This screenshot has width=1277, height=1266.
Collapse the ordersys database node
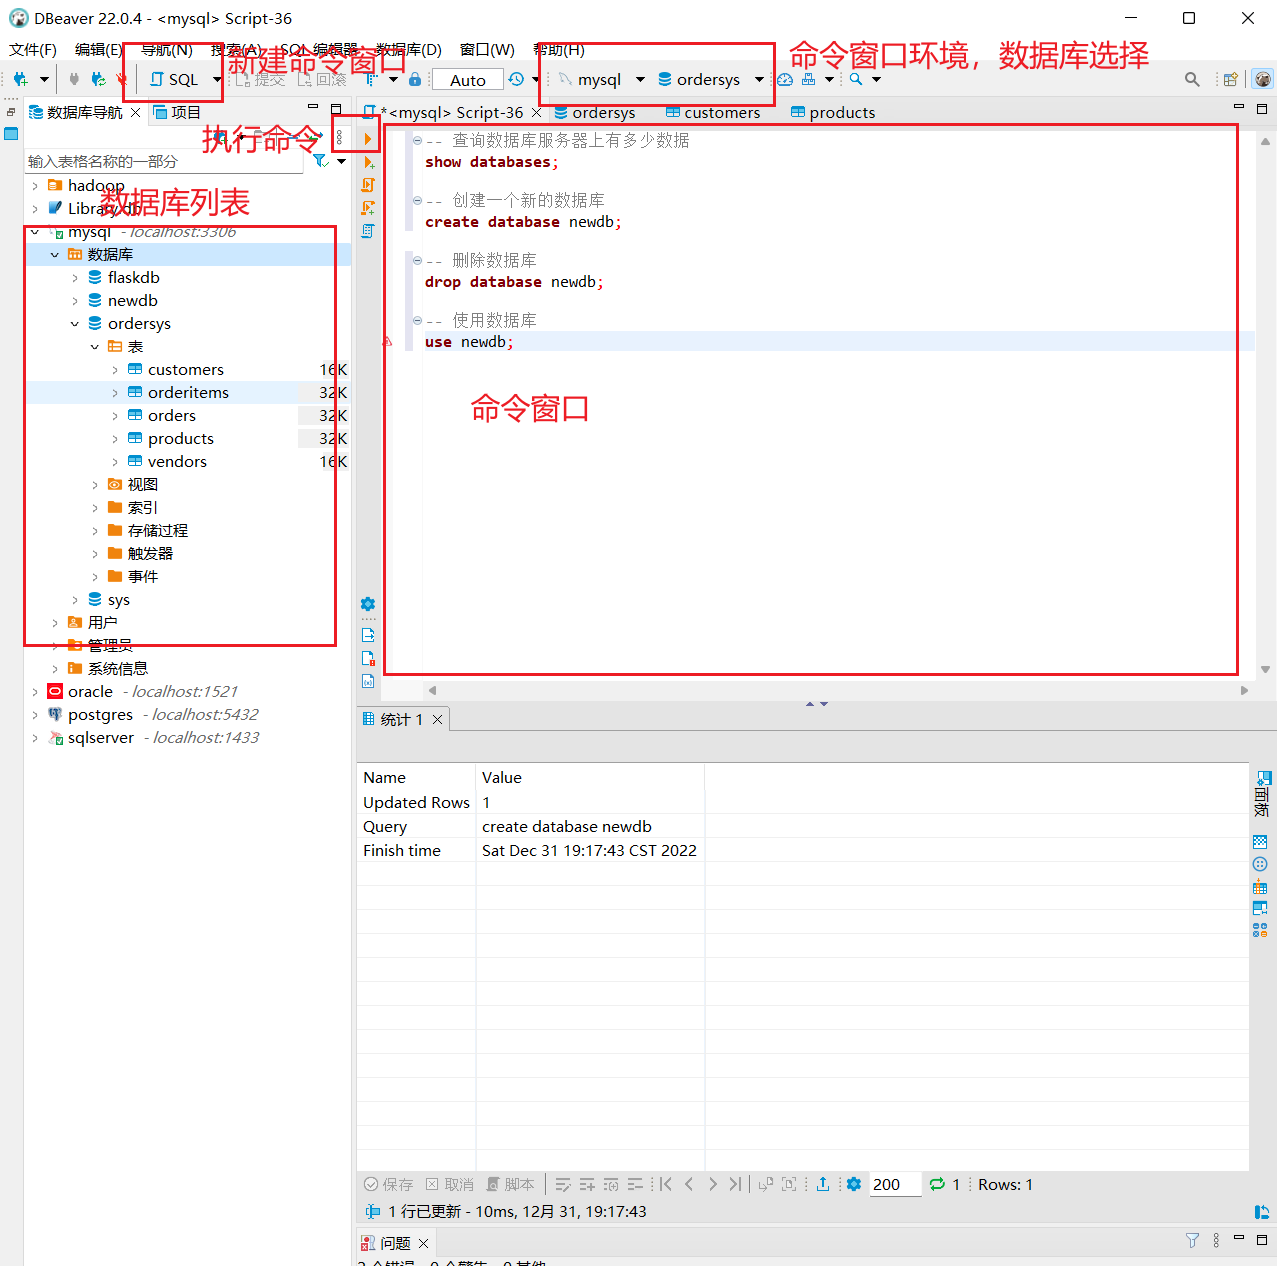click(x=75, y=323)
